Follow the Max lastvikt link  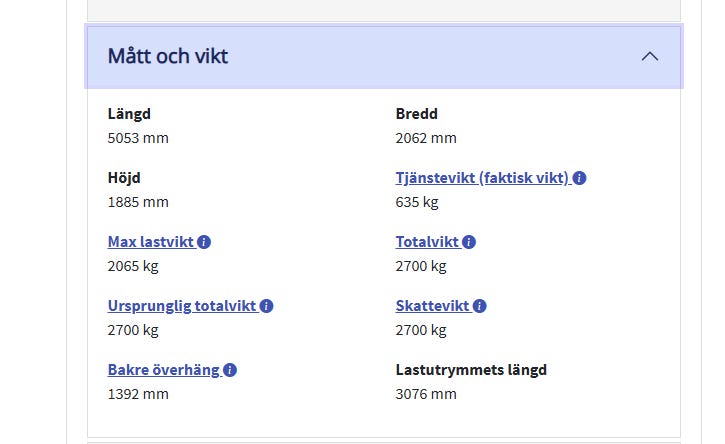point(150,242)
